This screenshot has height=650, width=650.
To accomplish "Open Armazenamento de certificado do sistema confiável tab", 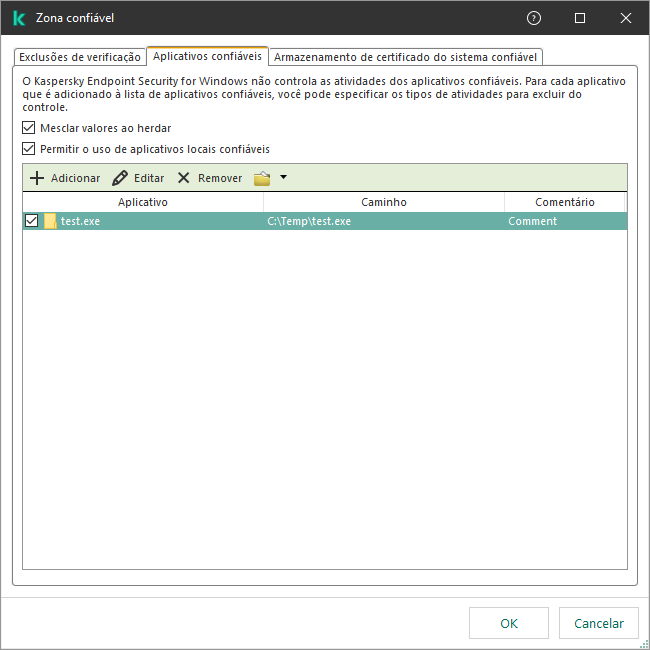I will click(405, 58).
